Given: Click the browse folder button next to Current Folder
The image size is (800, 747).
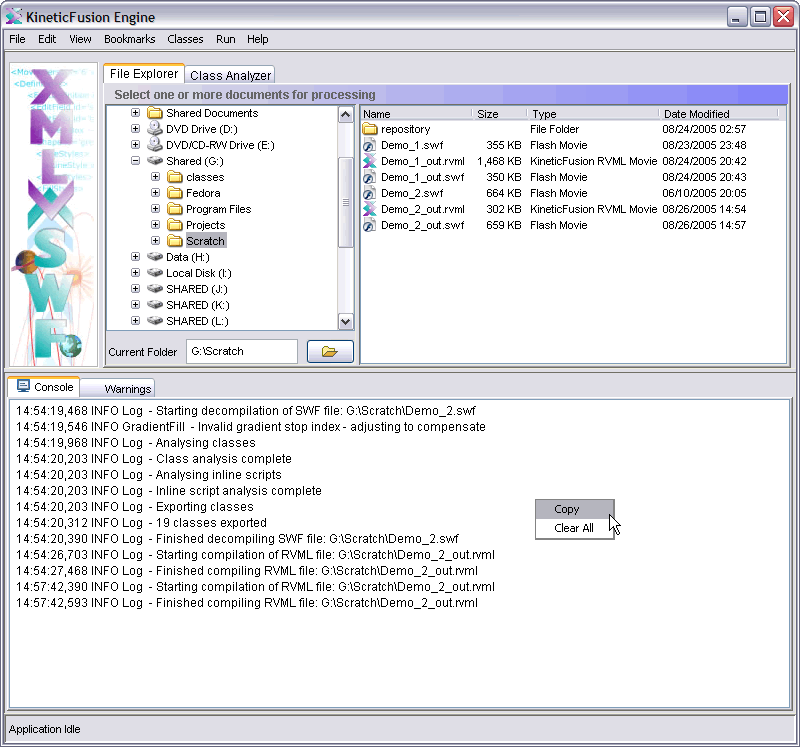Looking at the screenshot, I should tap(330, 352).
